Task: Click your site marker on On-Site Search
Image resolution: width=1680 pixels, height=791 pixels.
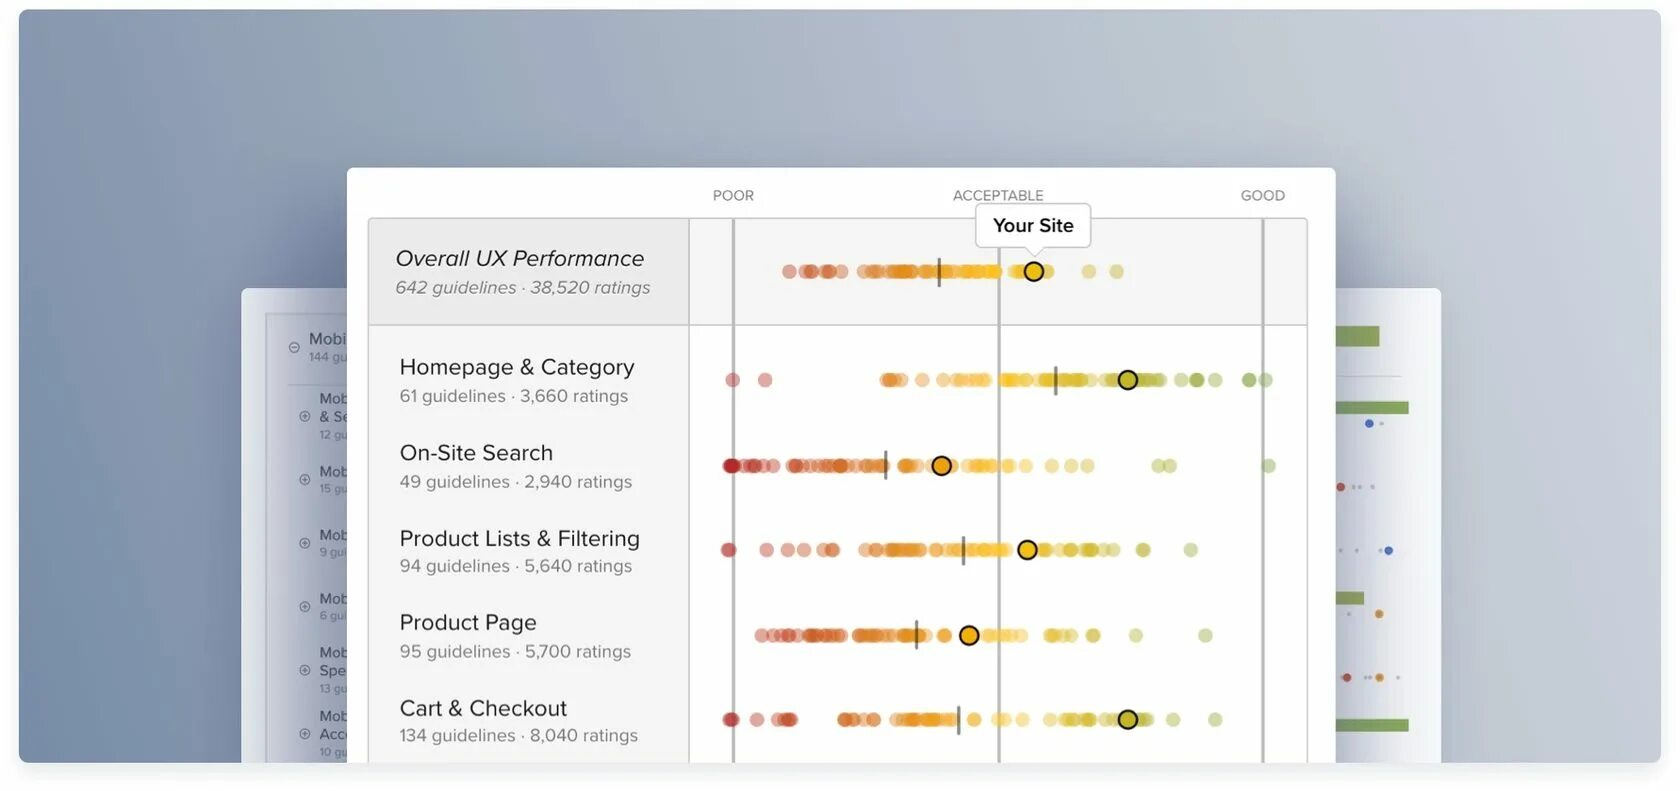Action: tap(941, 466)
